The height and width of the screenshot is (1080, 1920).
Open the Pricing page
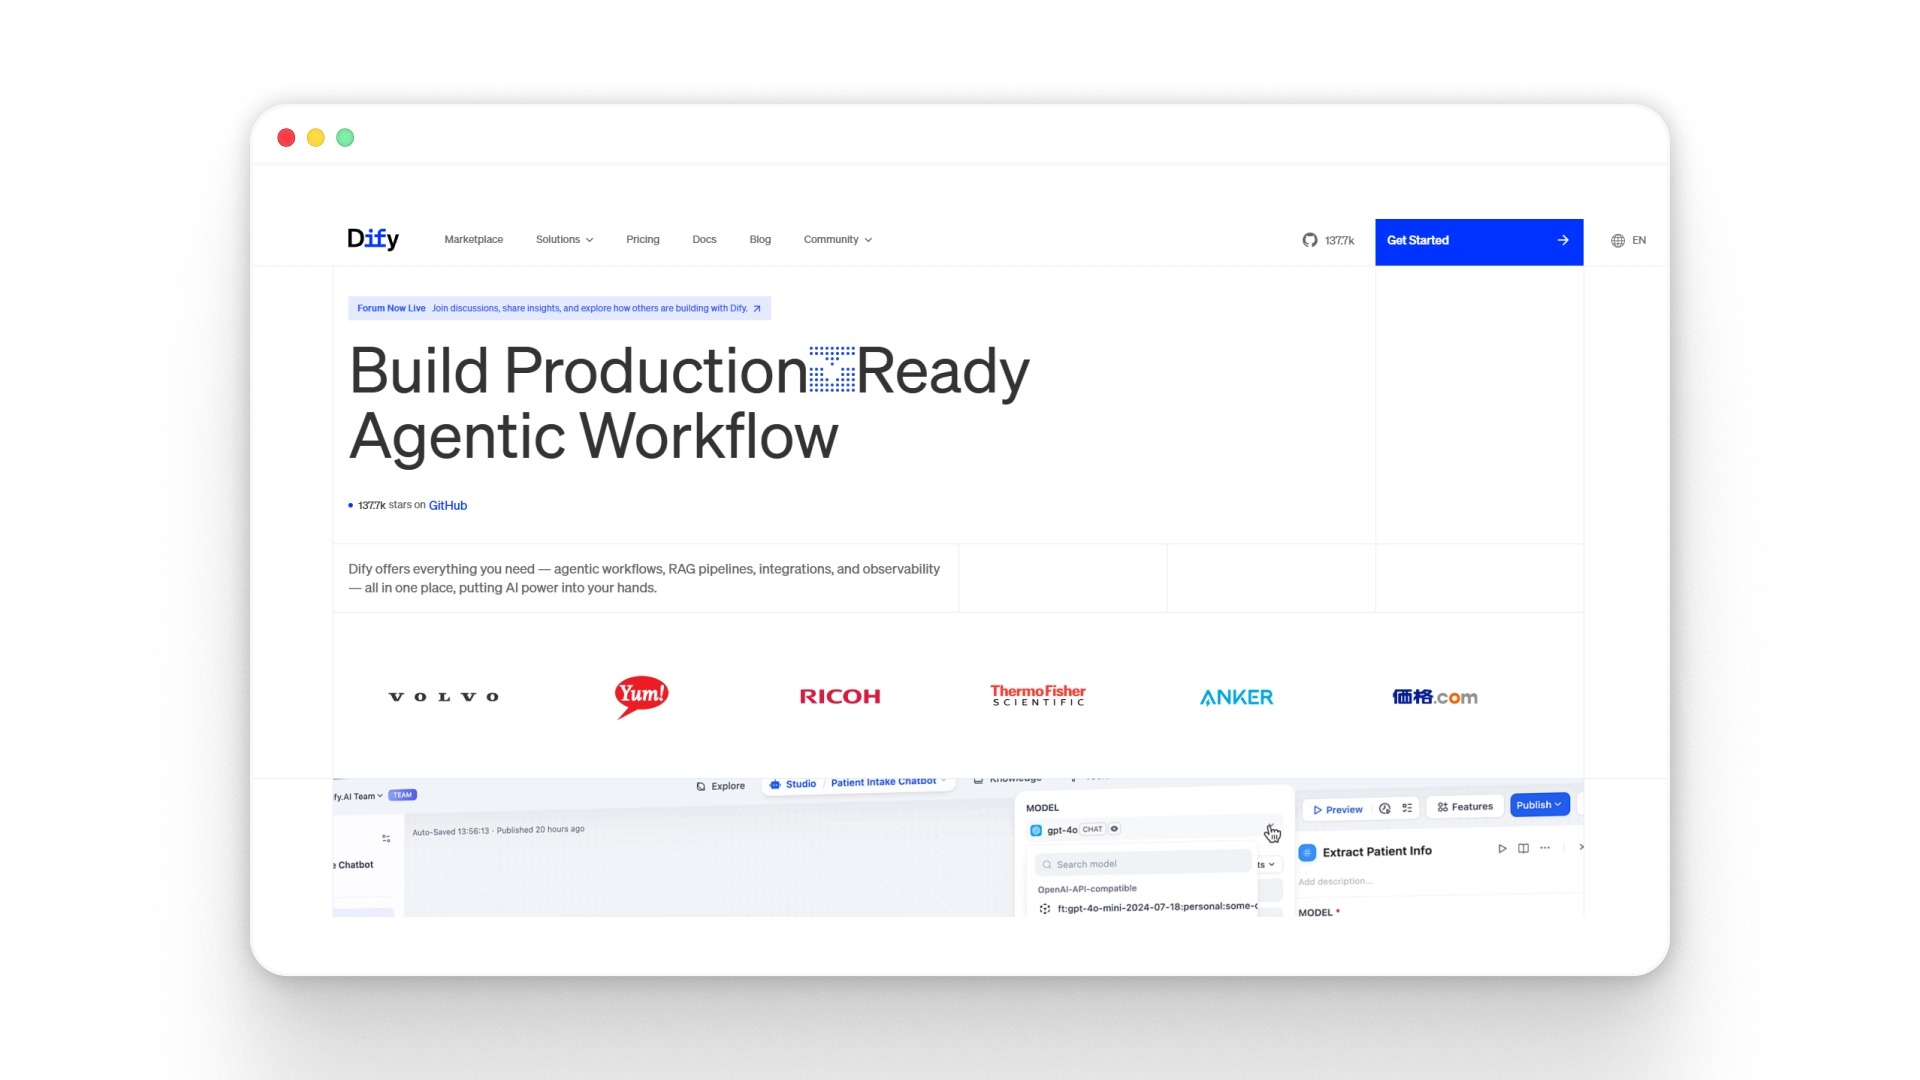[x=643, y=240]
